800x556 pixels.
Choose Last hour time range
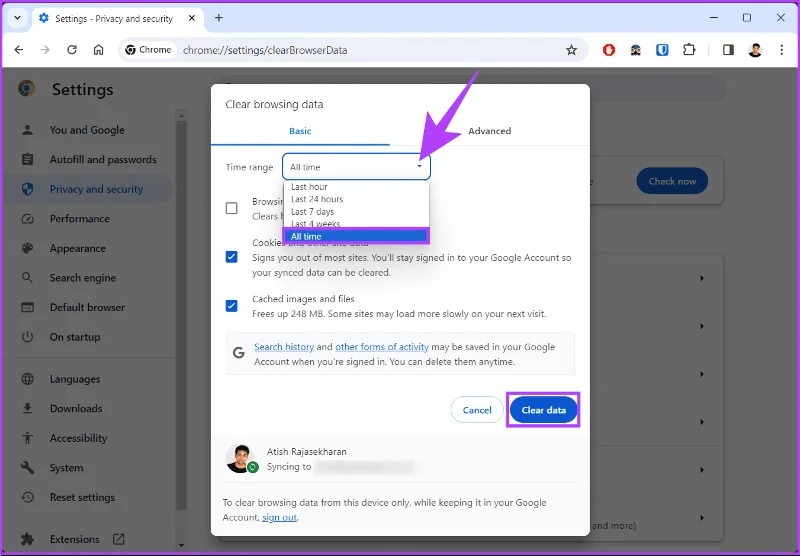click(356, 187)
